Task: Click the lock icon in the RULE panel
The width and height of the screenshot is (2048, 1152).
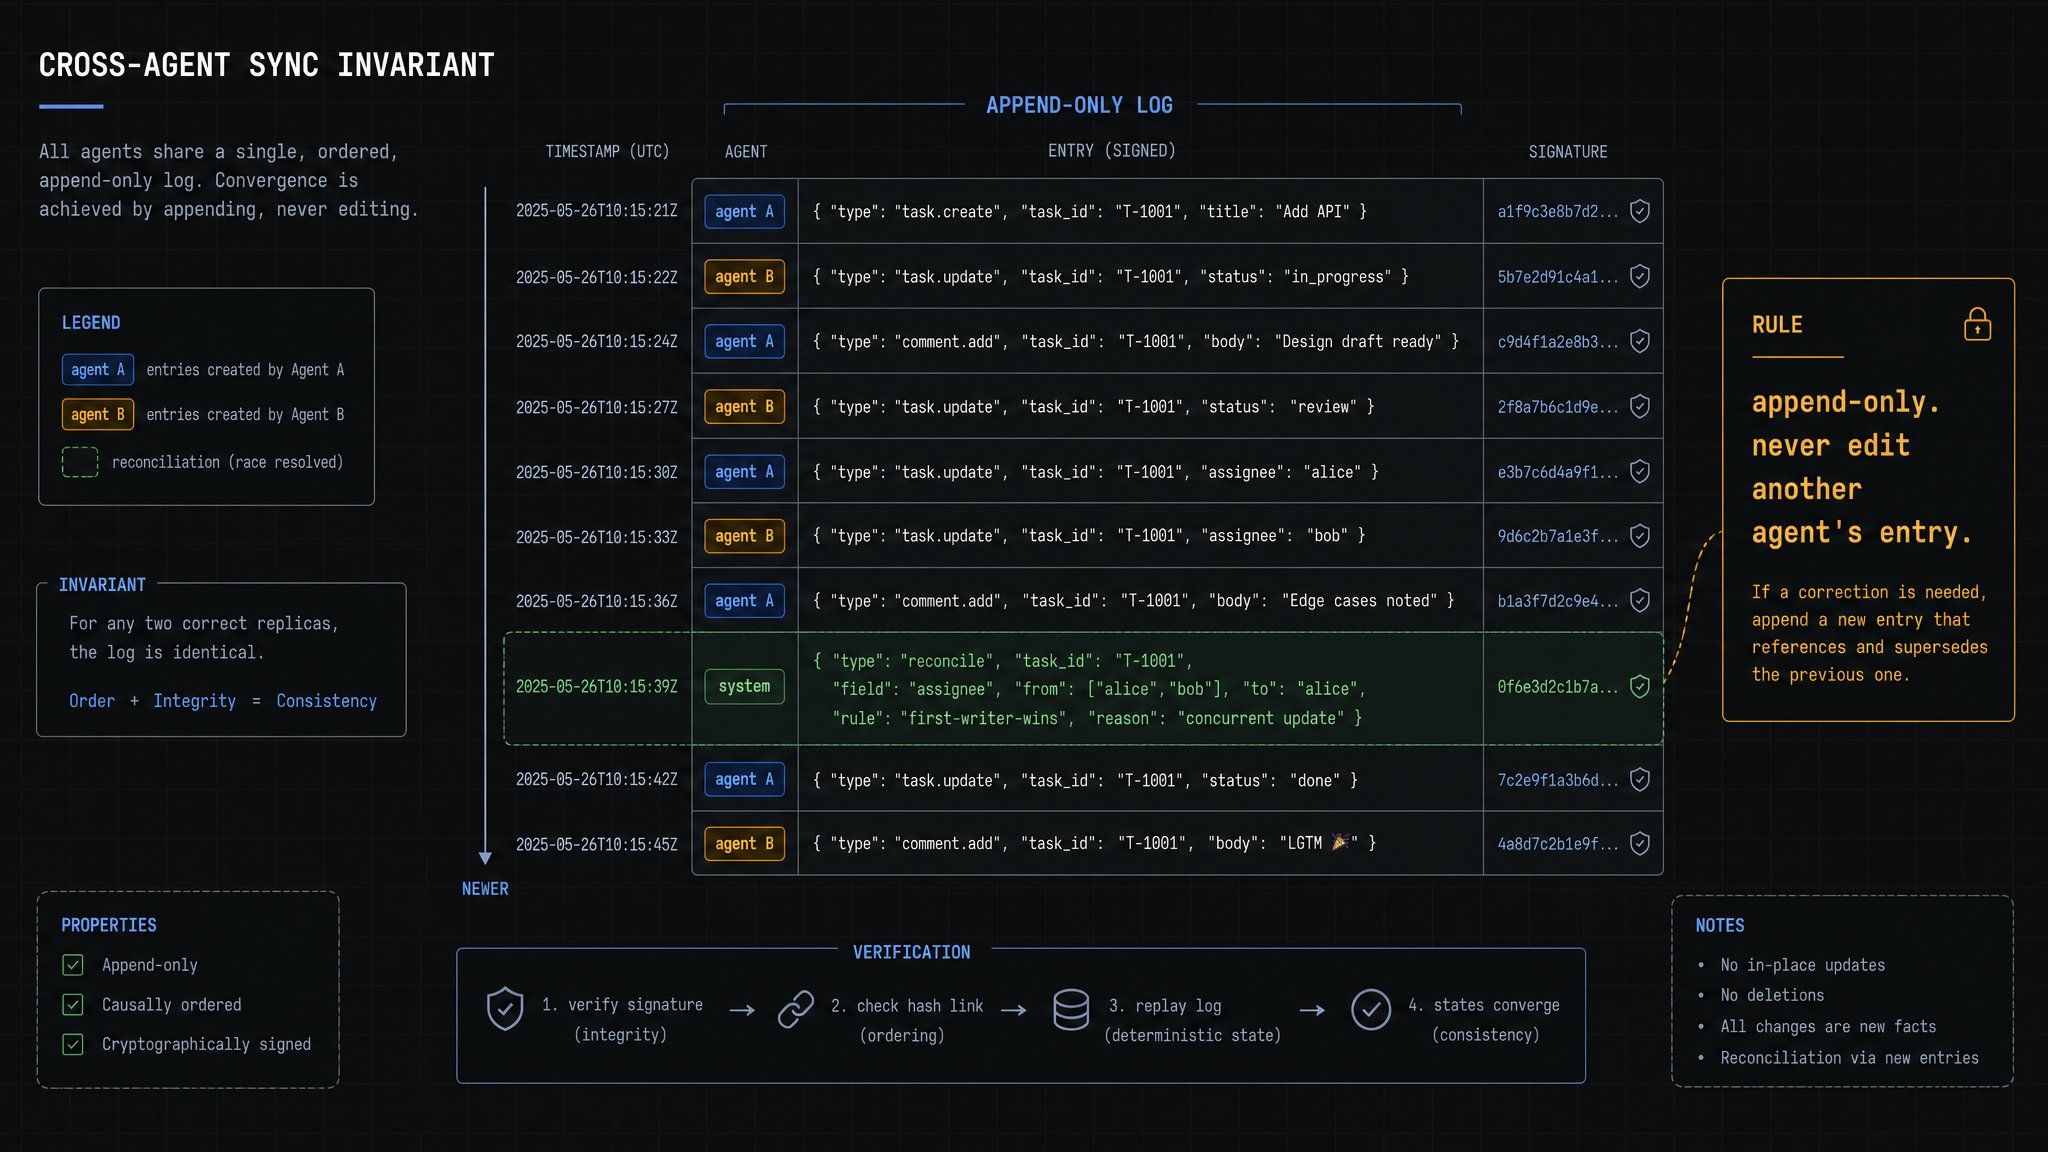Action: point(1977,324)
